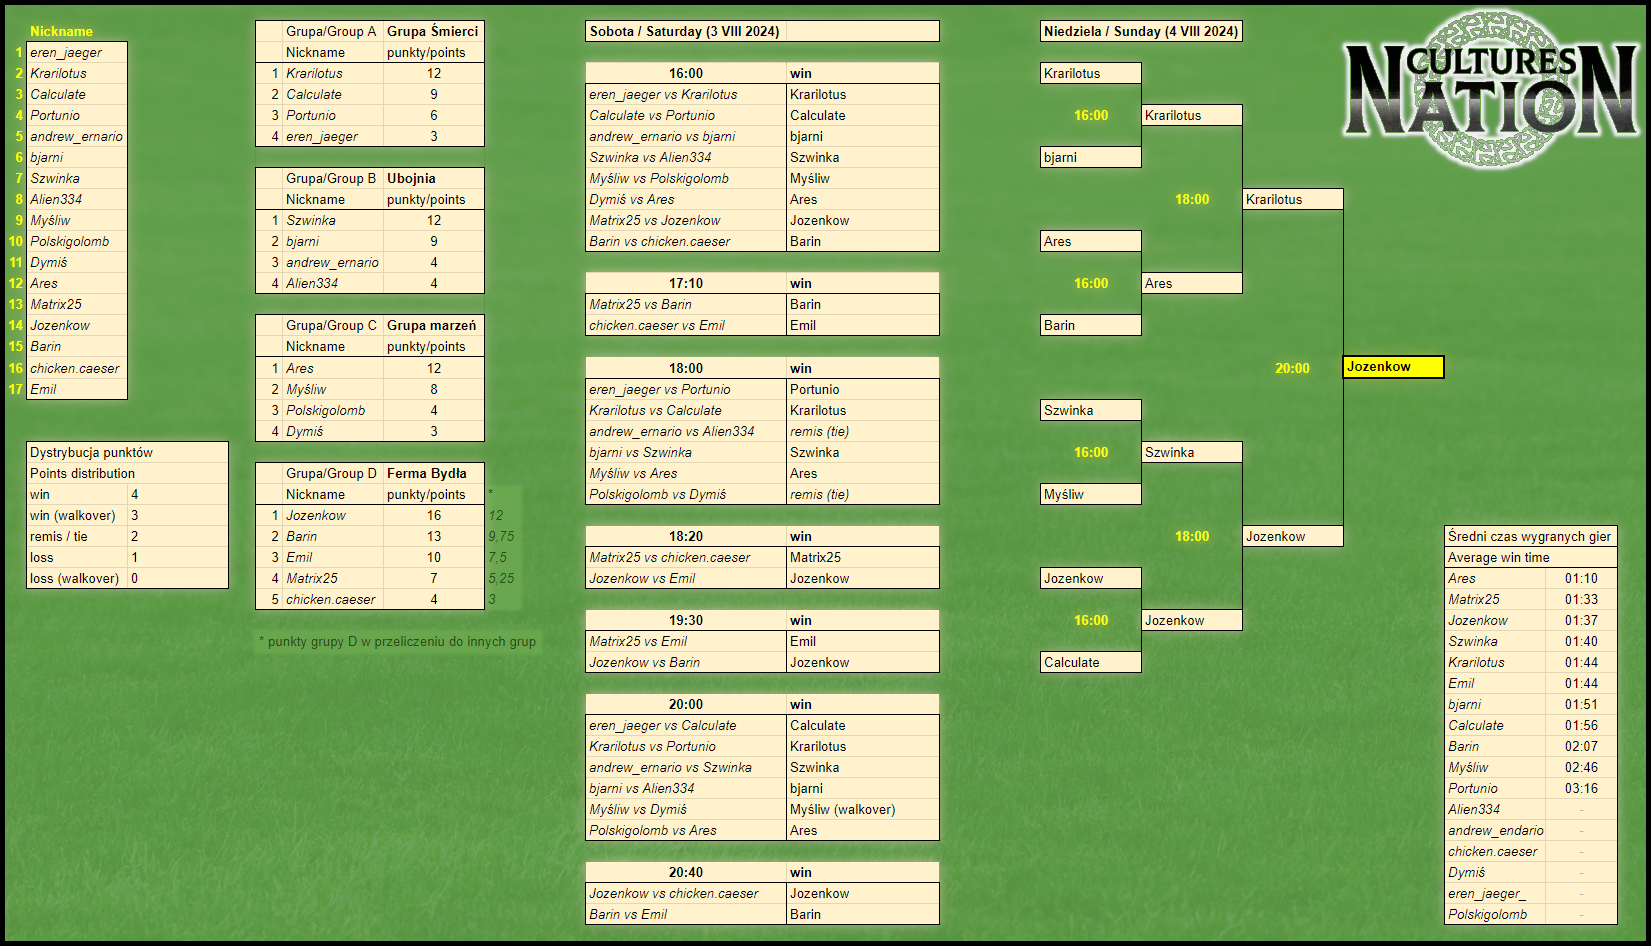The image size is (1651, 946).
Task: Select the Sobota / Saturday date header
Action: [684, 31]
